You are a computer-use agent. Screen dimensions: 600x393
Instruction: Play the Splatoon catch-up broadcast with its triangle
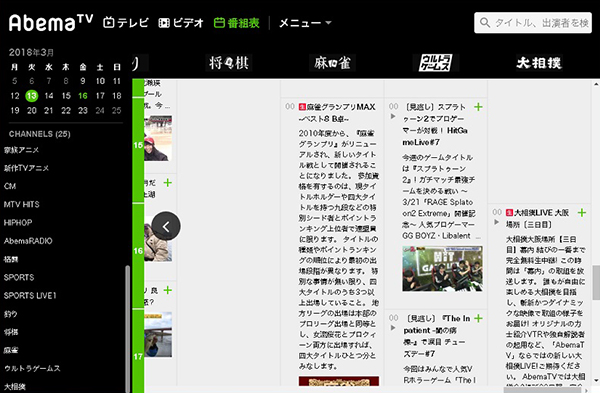(393, 116)
